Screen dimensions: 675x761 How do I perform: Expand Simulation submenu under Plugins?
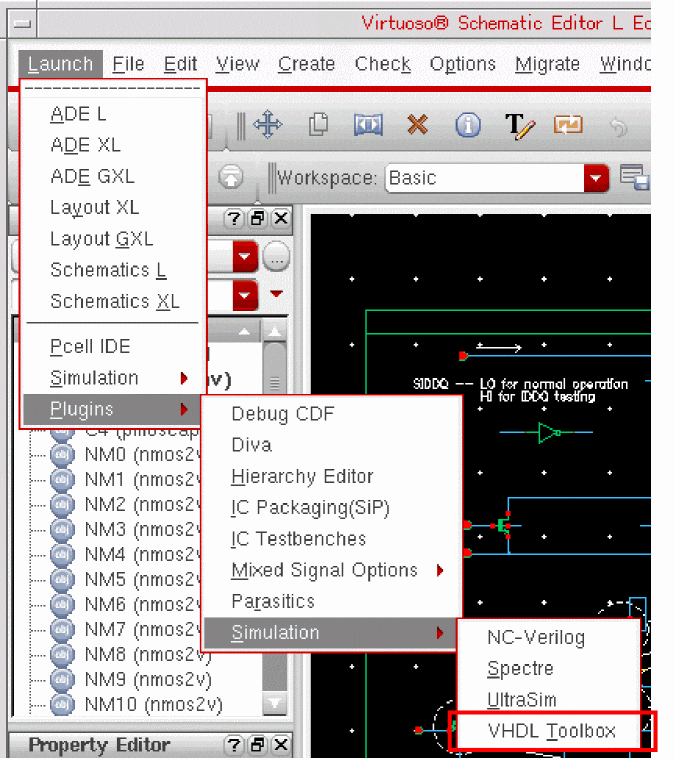click(332, 633)
